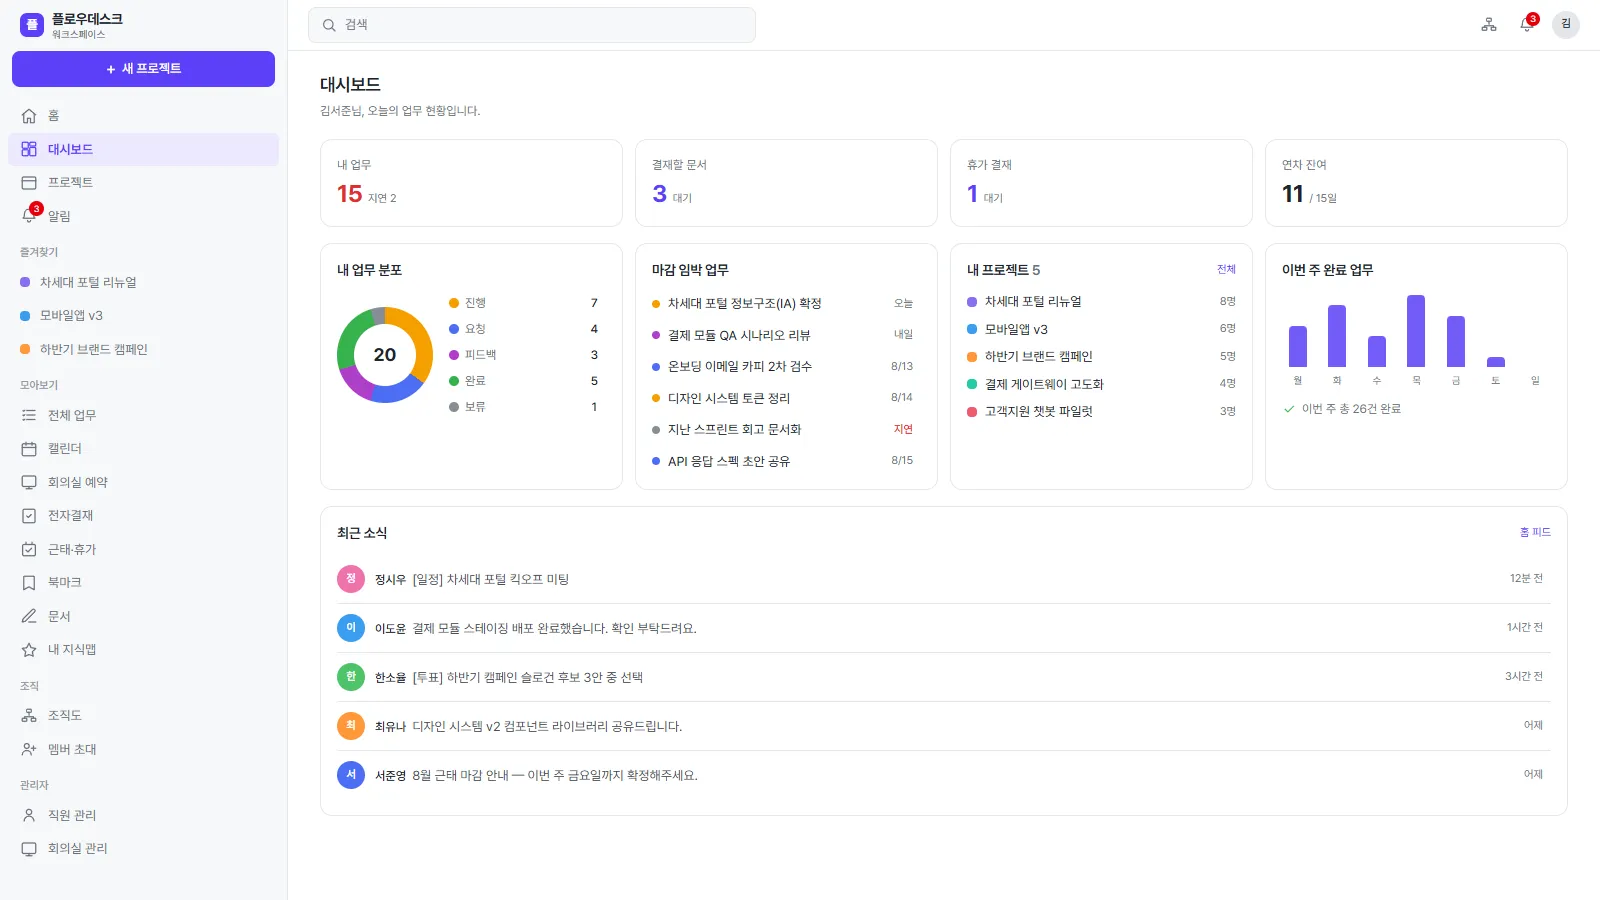This screenshot has width=1600, height=900.
Task: Open task 온보딩 이메일 카피 2차 검수
Action: click(782, 367)
